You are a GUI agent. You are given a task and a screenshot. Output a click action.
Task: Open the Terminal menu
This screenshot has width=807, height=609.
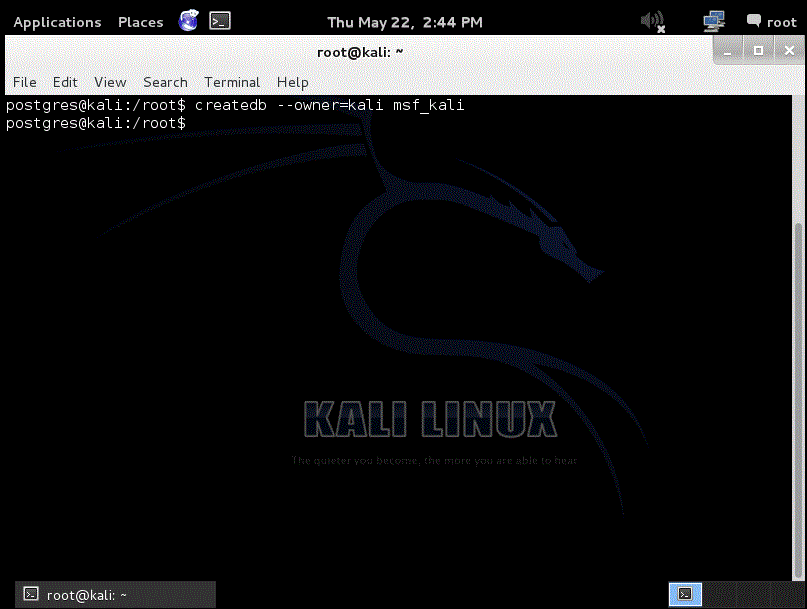click(232, 82)
